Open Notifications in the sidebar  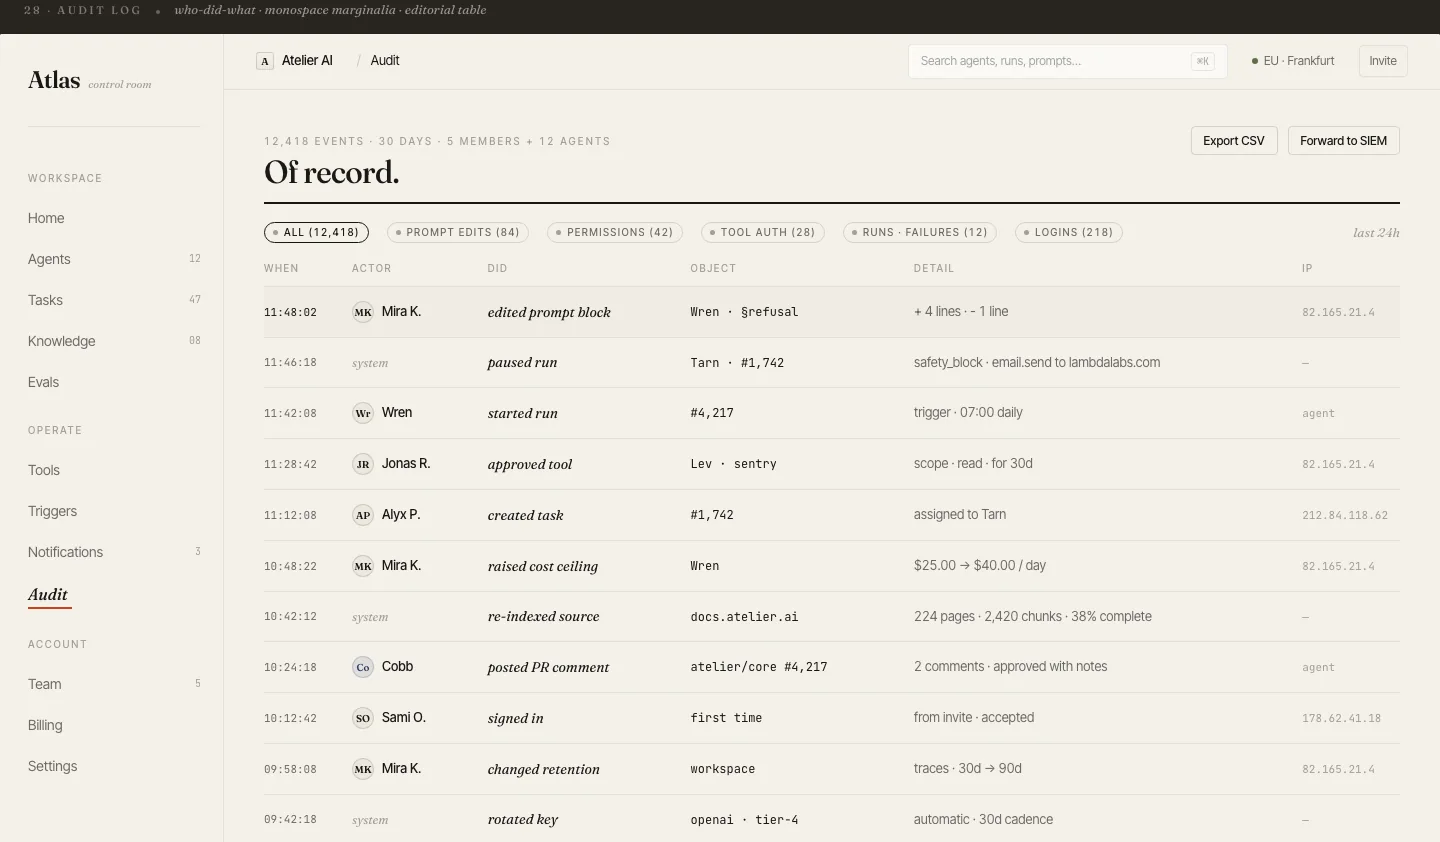[114, 552]
